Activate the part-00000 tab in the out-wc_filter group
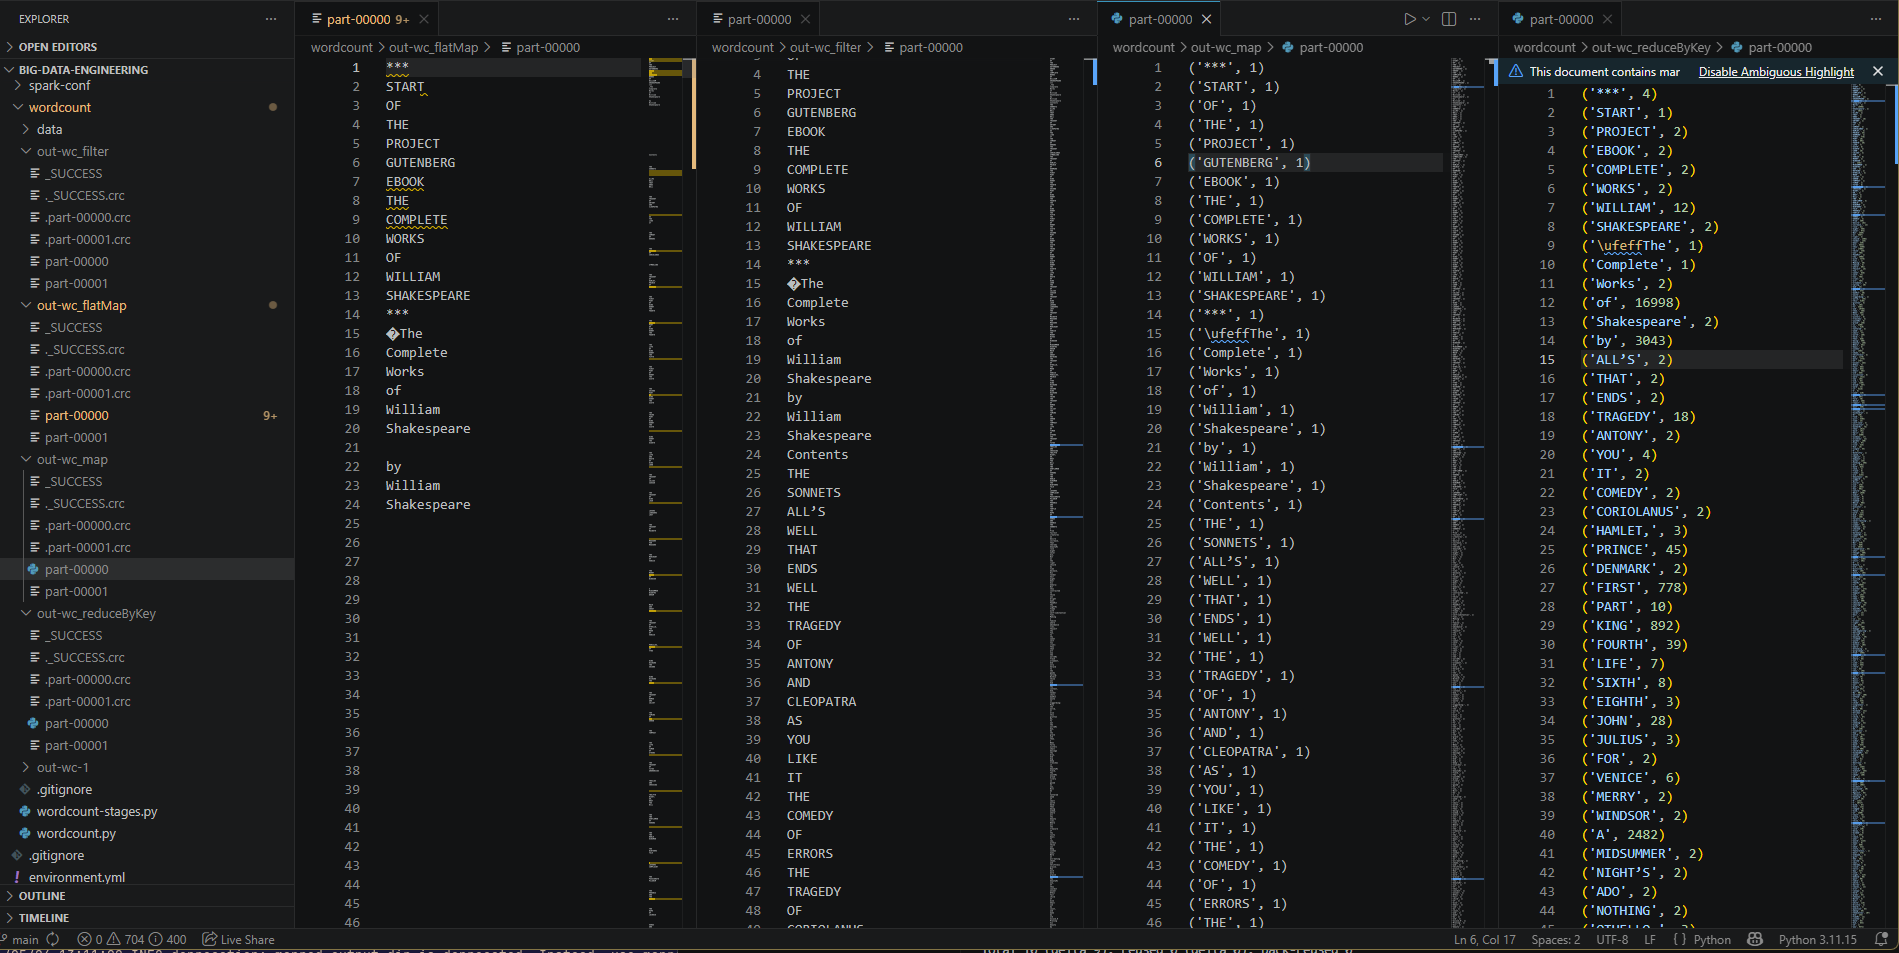The width and height of the screenshot is (1899, 953). point(760,19)
